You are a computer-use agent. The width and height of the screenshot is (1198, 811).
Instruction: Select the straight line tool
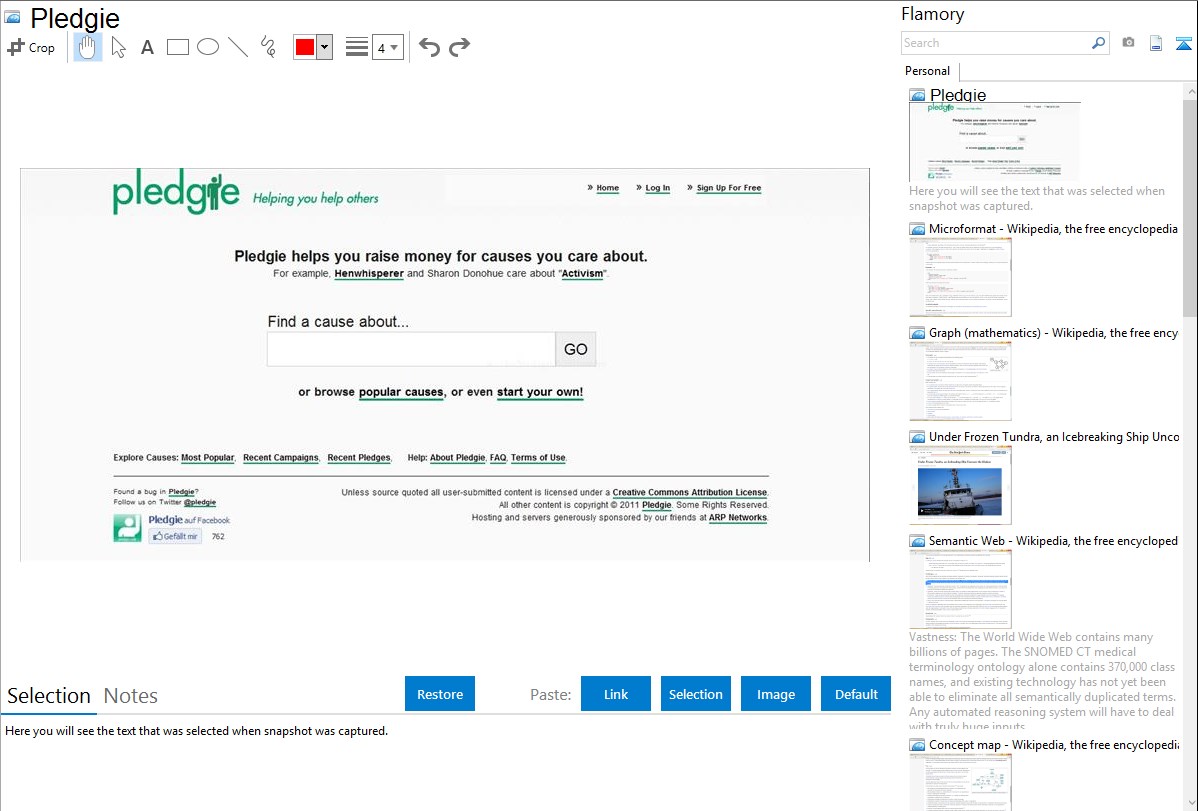(x=238, y=47)
